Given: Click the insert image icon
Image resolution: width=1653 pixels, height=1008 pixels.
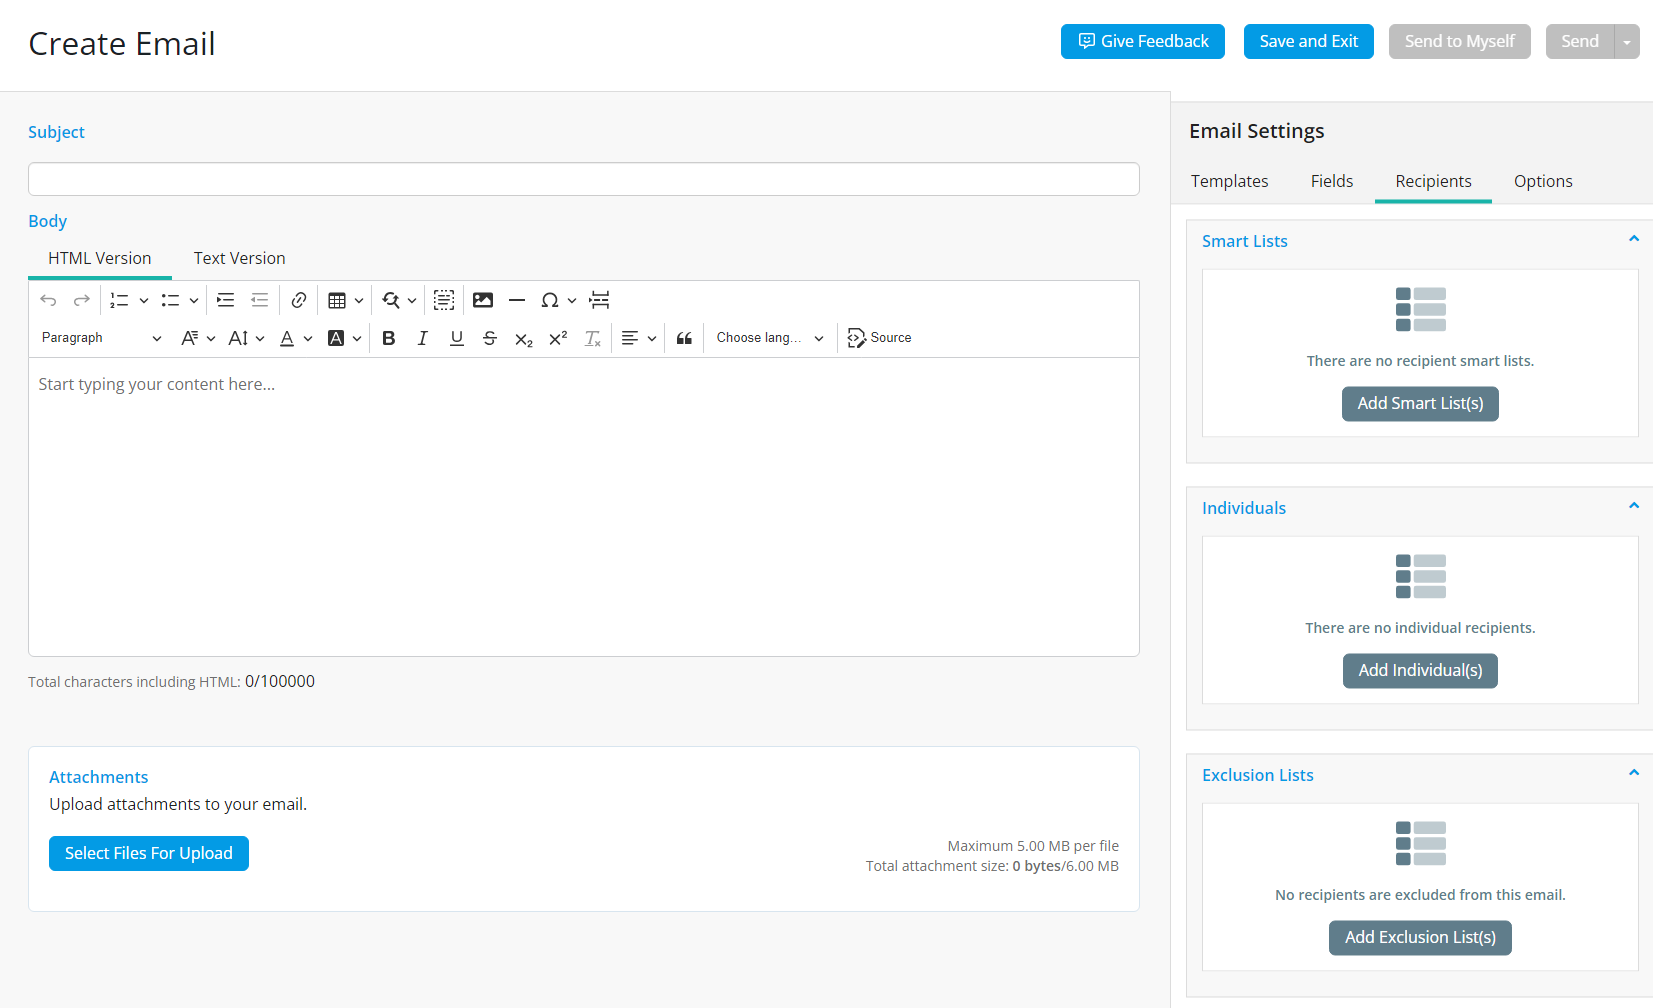Looking at the screenshot, I should point(483,300).
